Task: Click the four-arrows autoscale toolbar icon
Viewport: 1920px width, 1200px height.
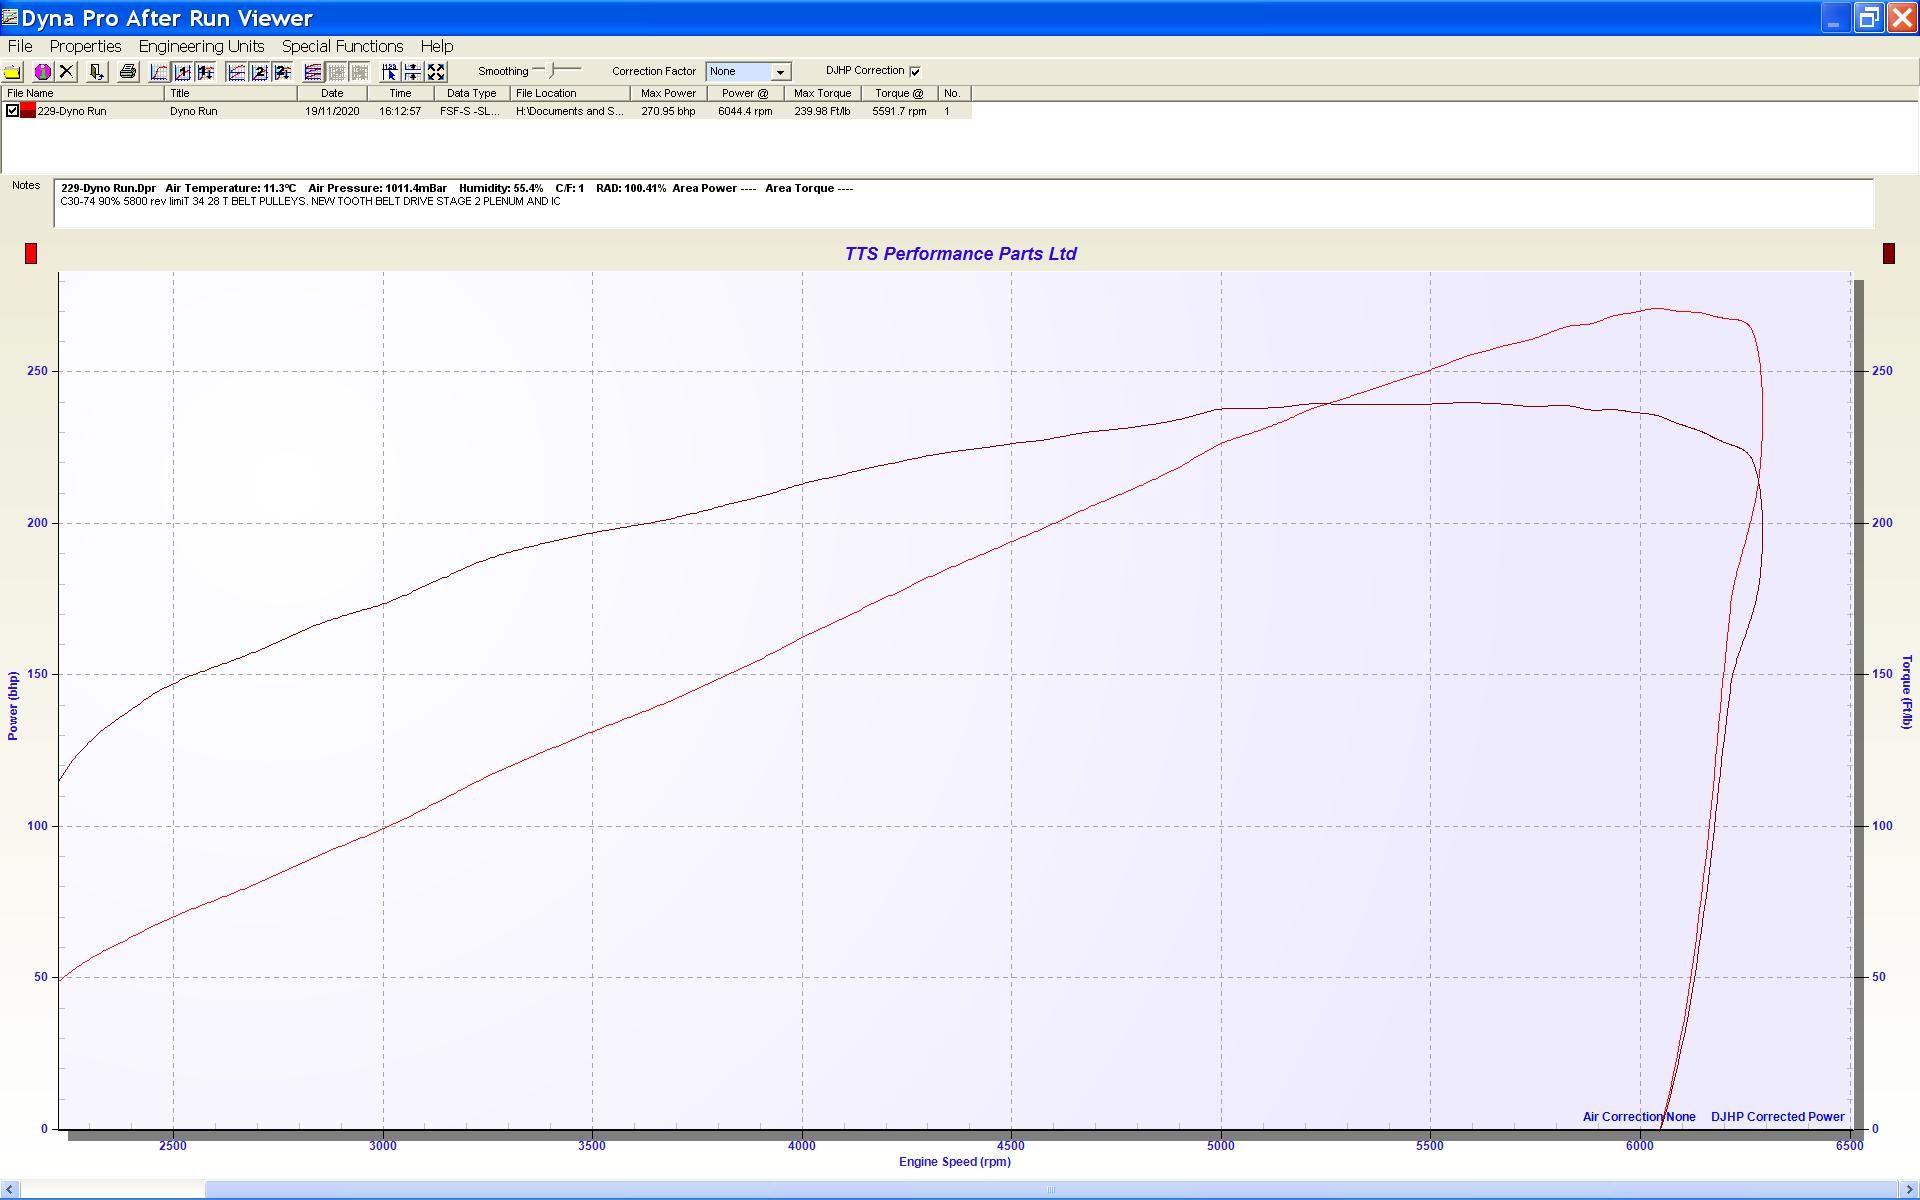Action: click(x=436, y=72)
